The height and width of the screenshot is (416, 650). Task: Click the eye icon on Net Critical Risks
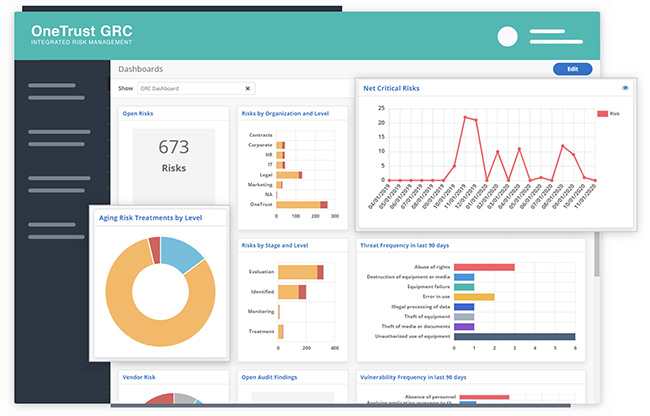click(x=625, y=88)
